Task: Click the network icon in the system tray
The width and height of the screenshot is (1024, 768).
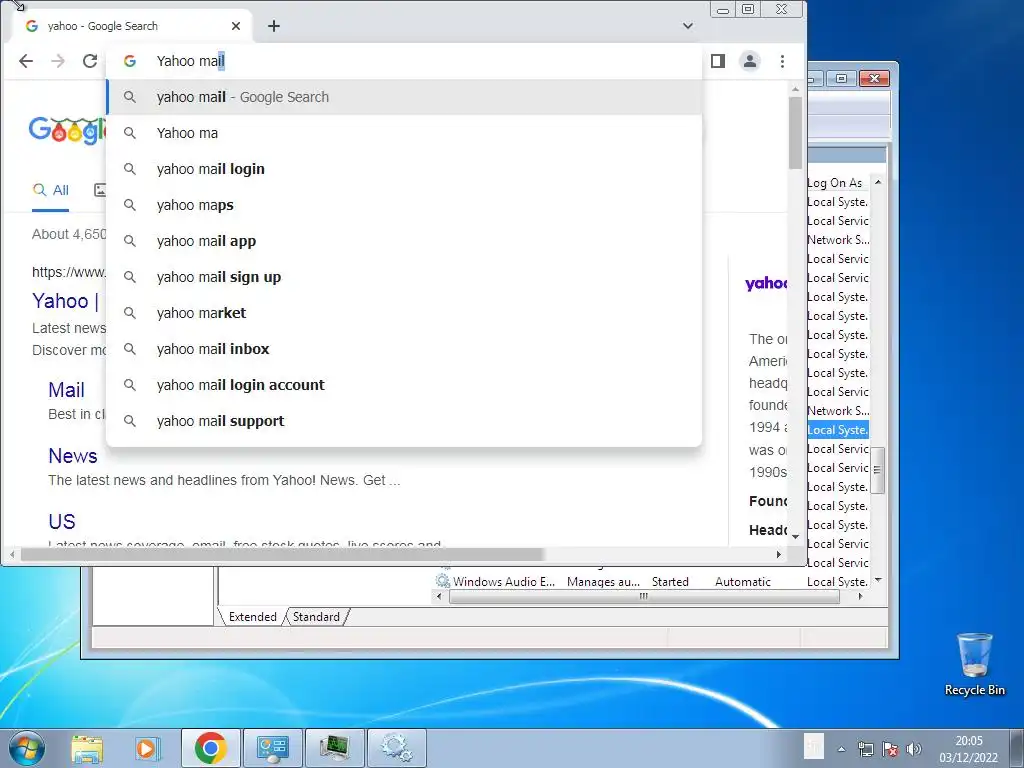Action: 865,749
